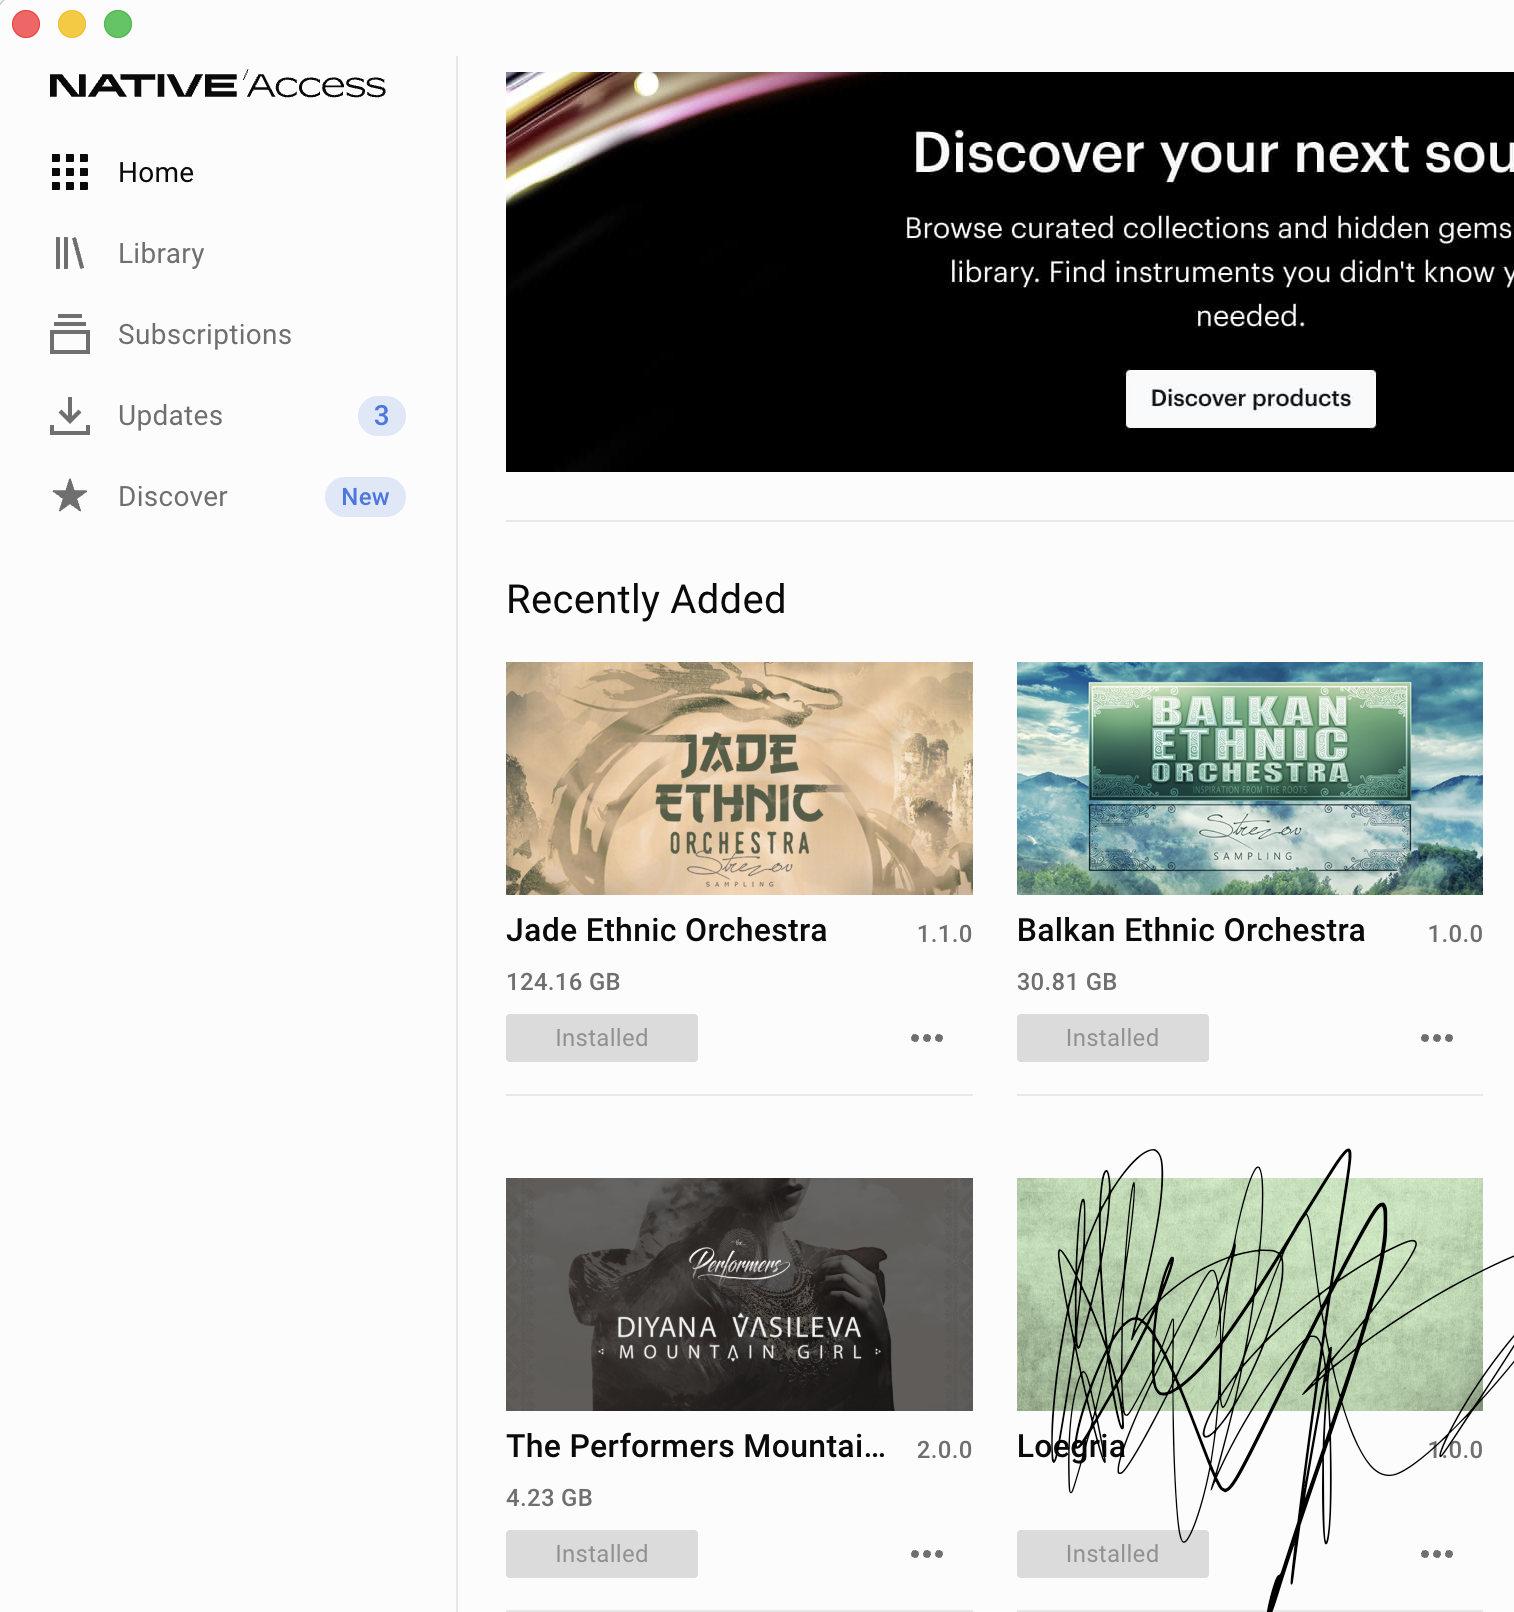Open the Subscriptions menu item

pos(205,334)
